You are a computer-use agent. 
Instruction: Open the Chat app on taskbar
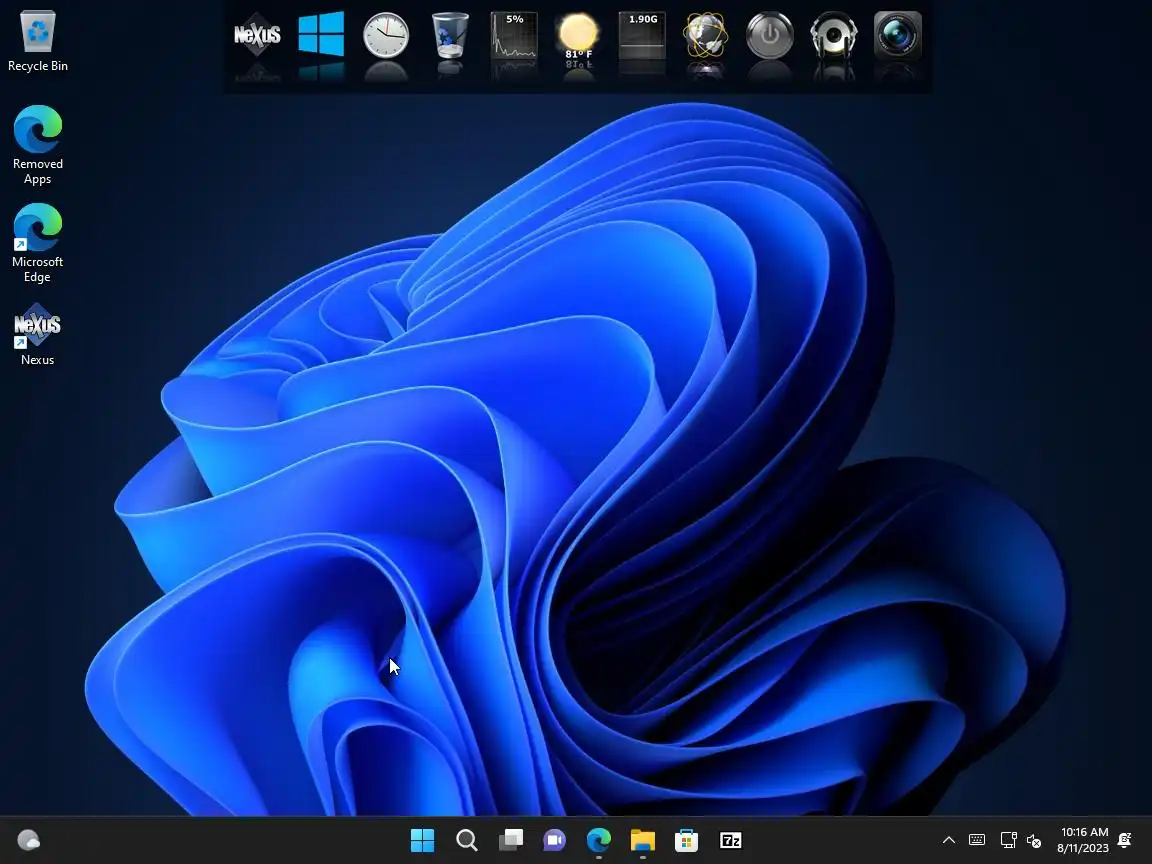point(555,840)
